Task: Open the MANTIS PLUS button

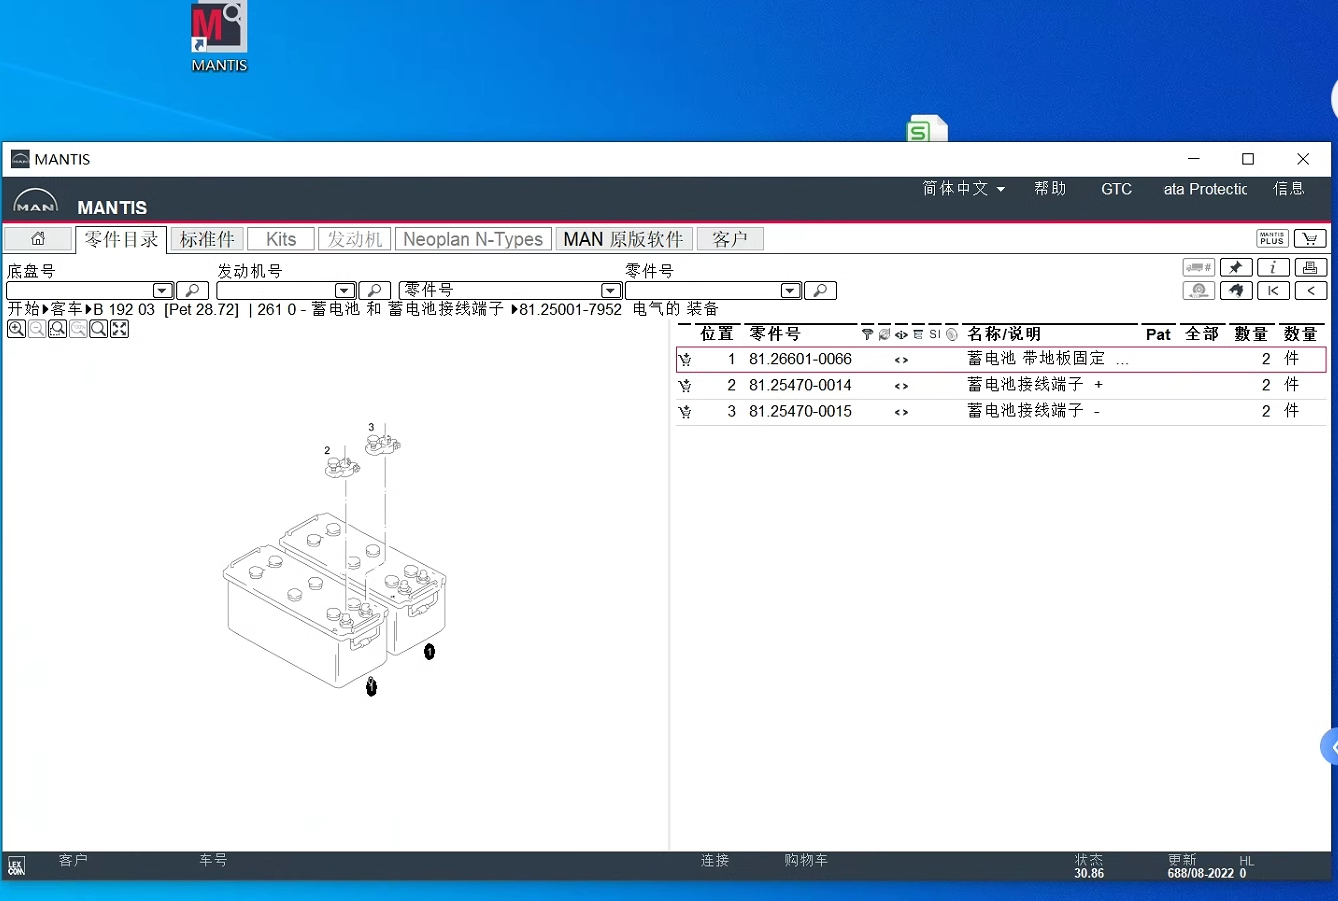Action: click(1272, 238)
